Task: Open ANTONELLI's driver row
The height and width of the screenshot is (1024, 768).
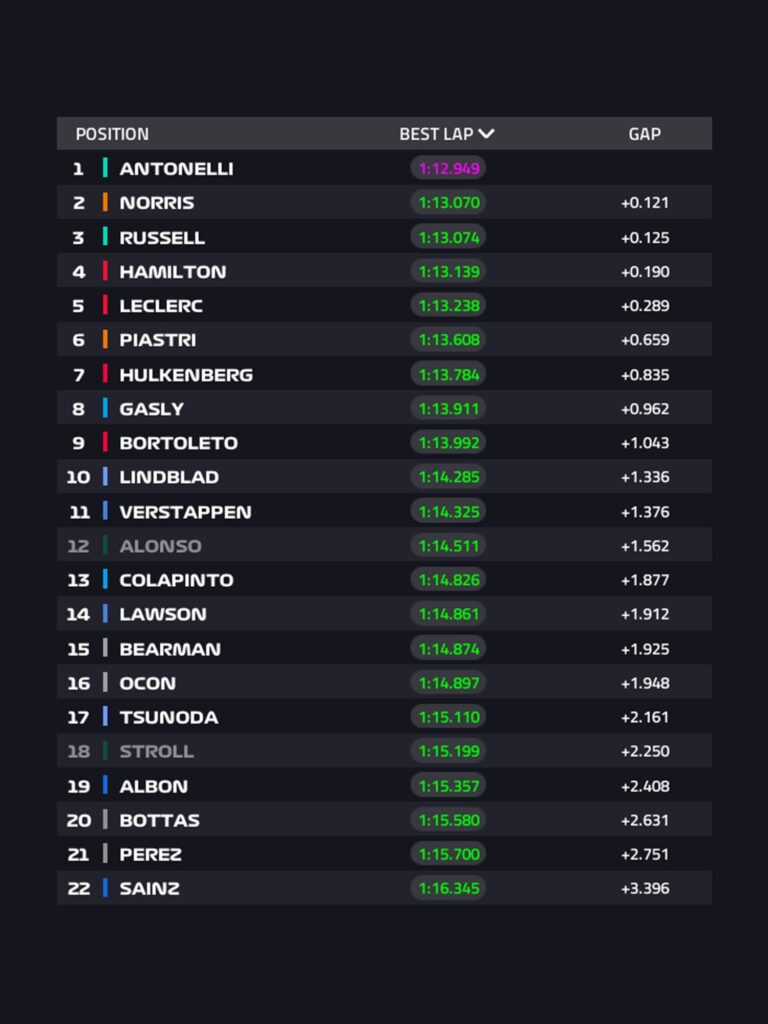Action: (x=384, y=168)
